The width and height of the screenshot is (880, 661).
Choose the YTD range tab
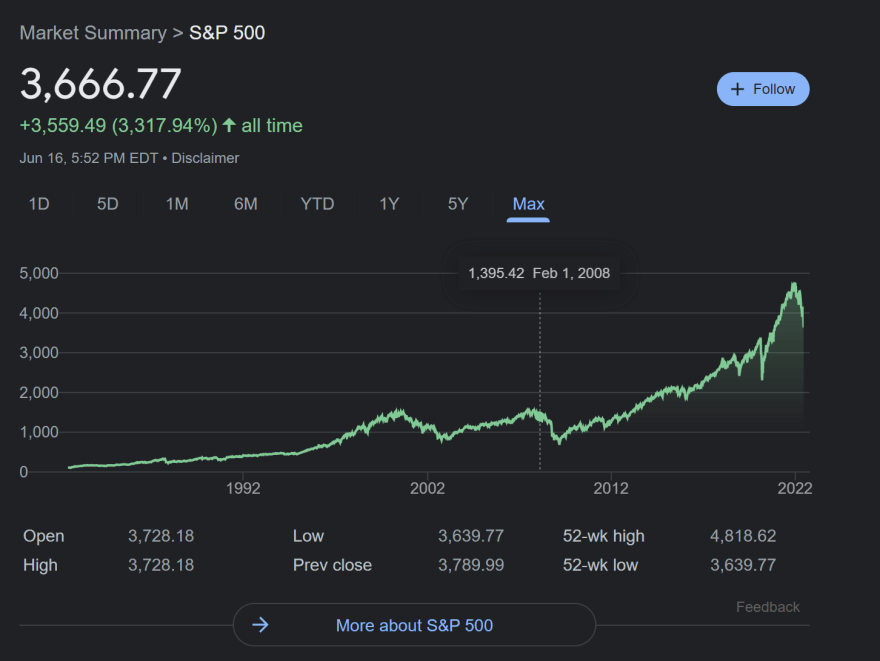pyautogui.click(x=317, y=204)
